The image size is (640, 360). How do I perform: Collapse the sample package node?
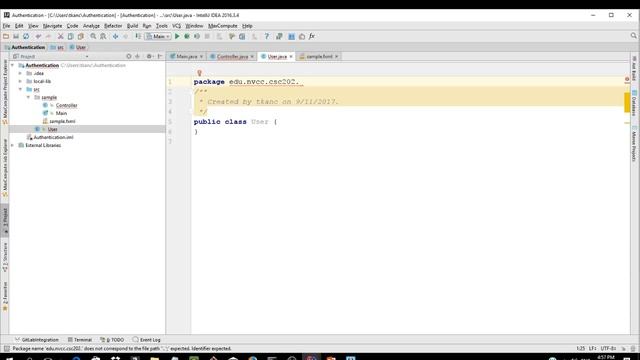pos(29,98)
